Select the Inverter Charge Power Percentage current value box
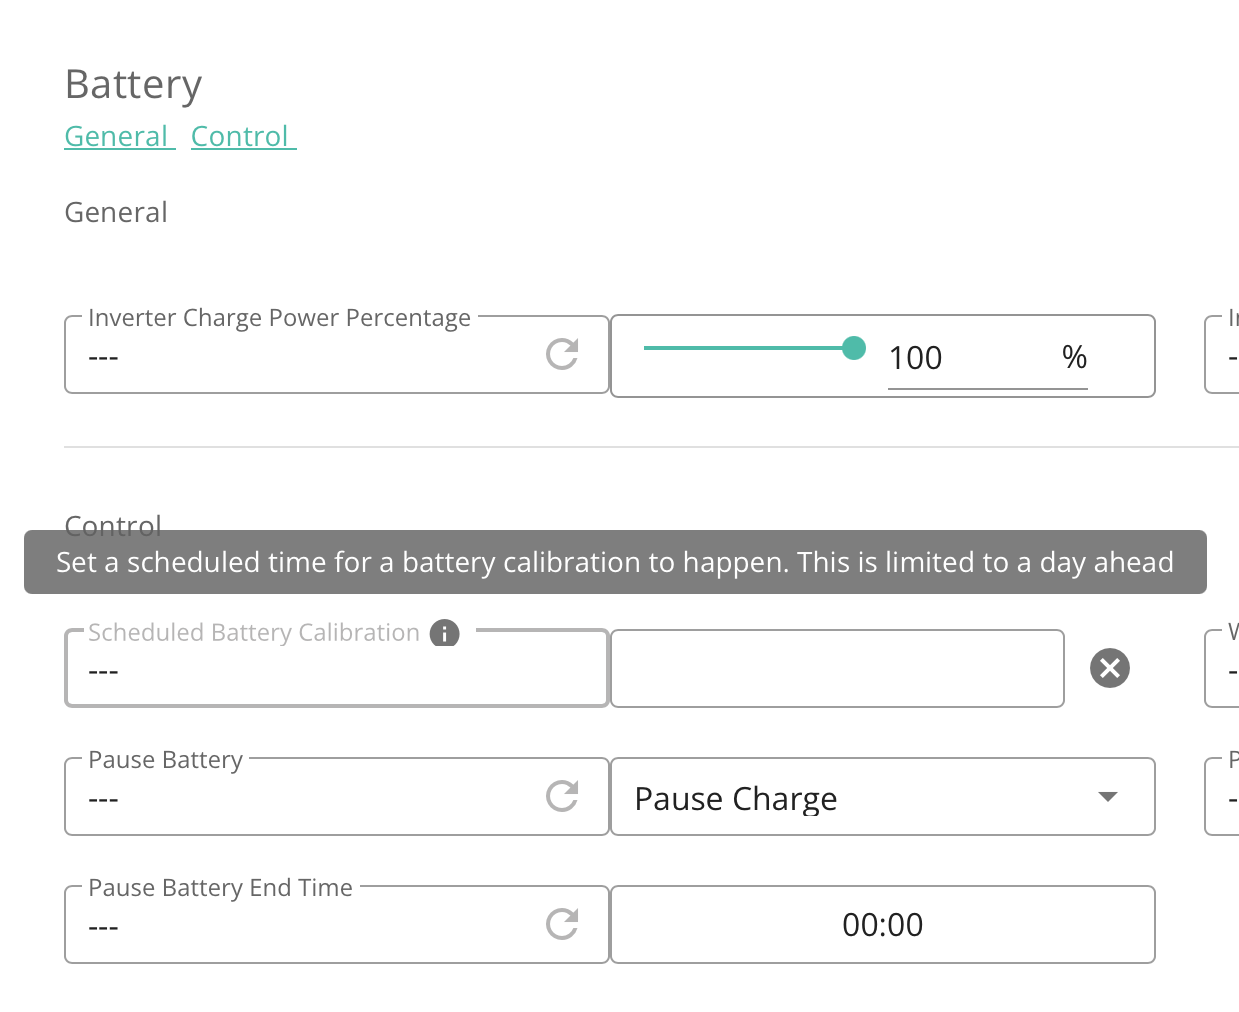This screenshot has height=1012, width=1239. [337, 355]
